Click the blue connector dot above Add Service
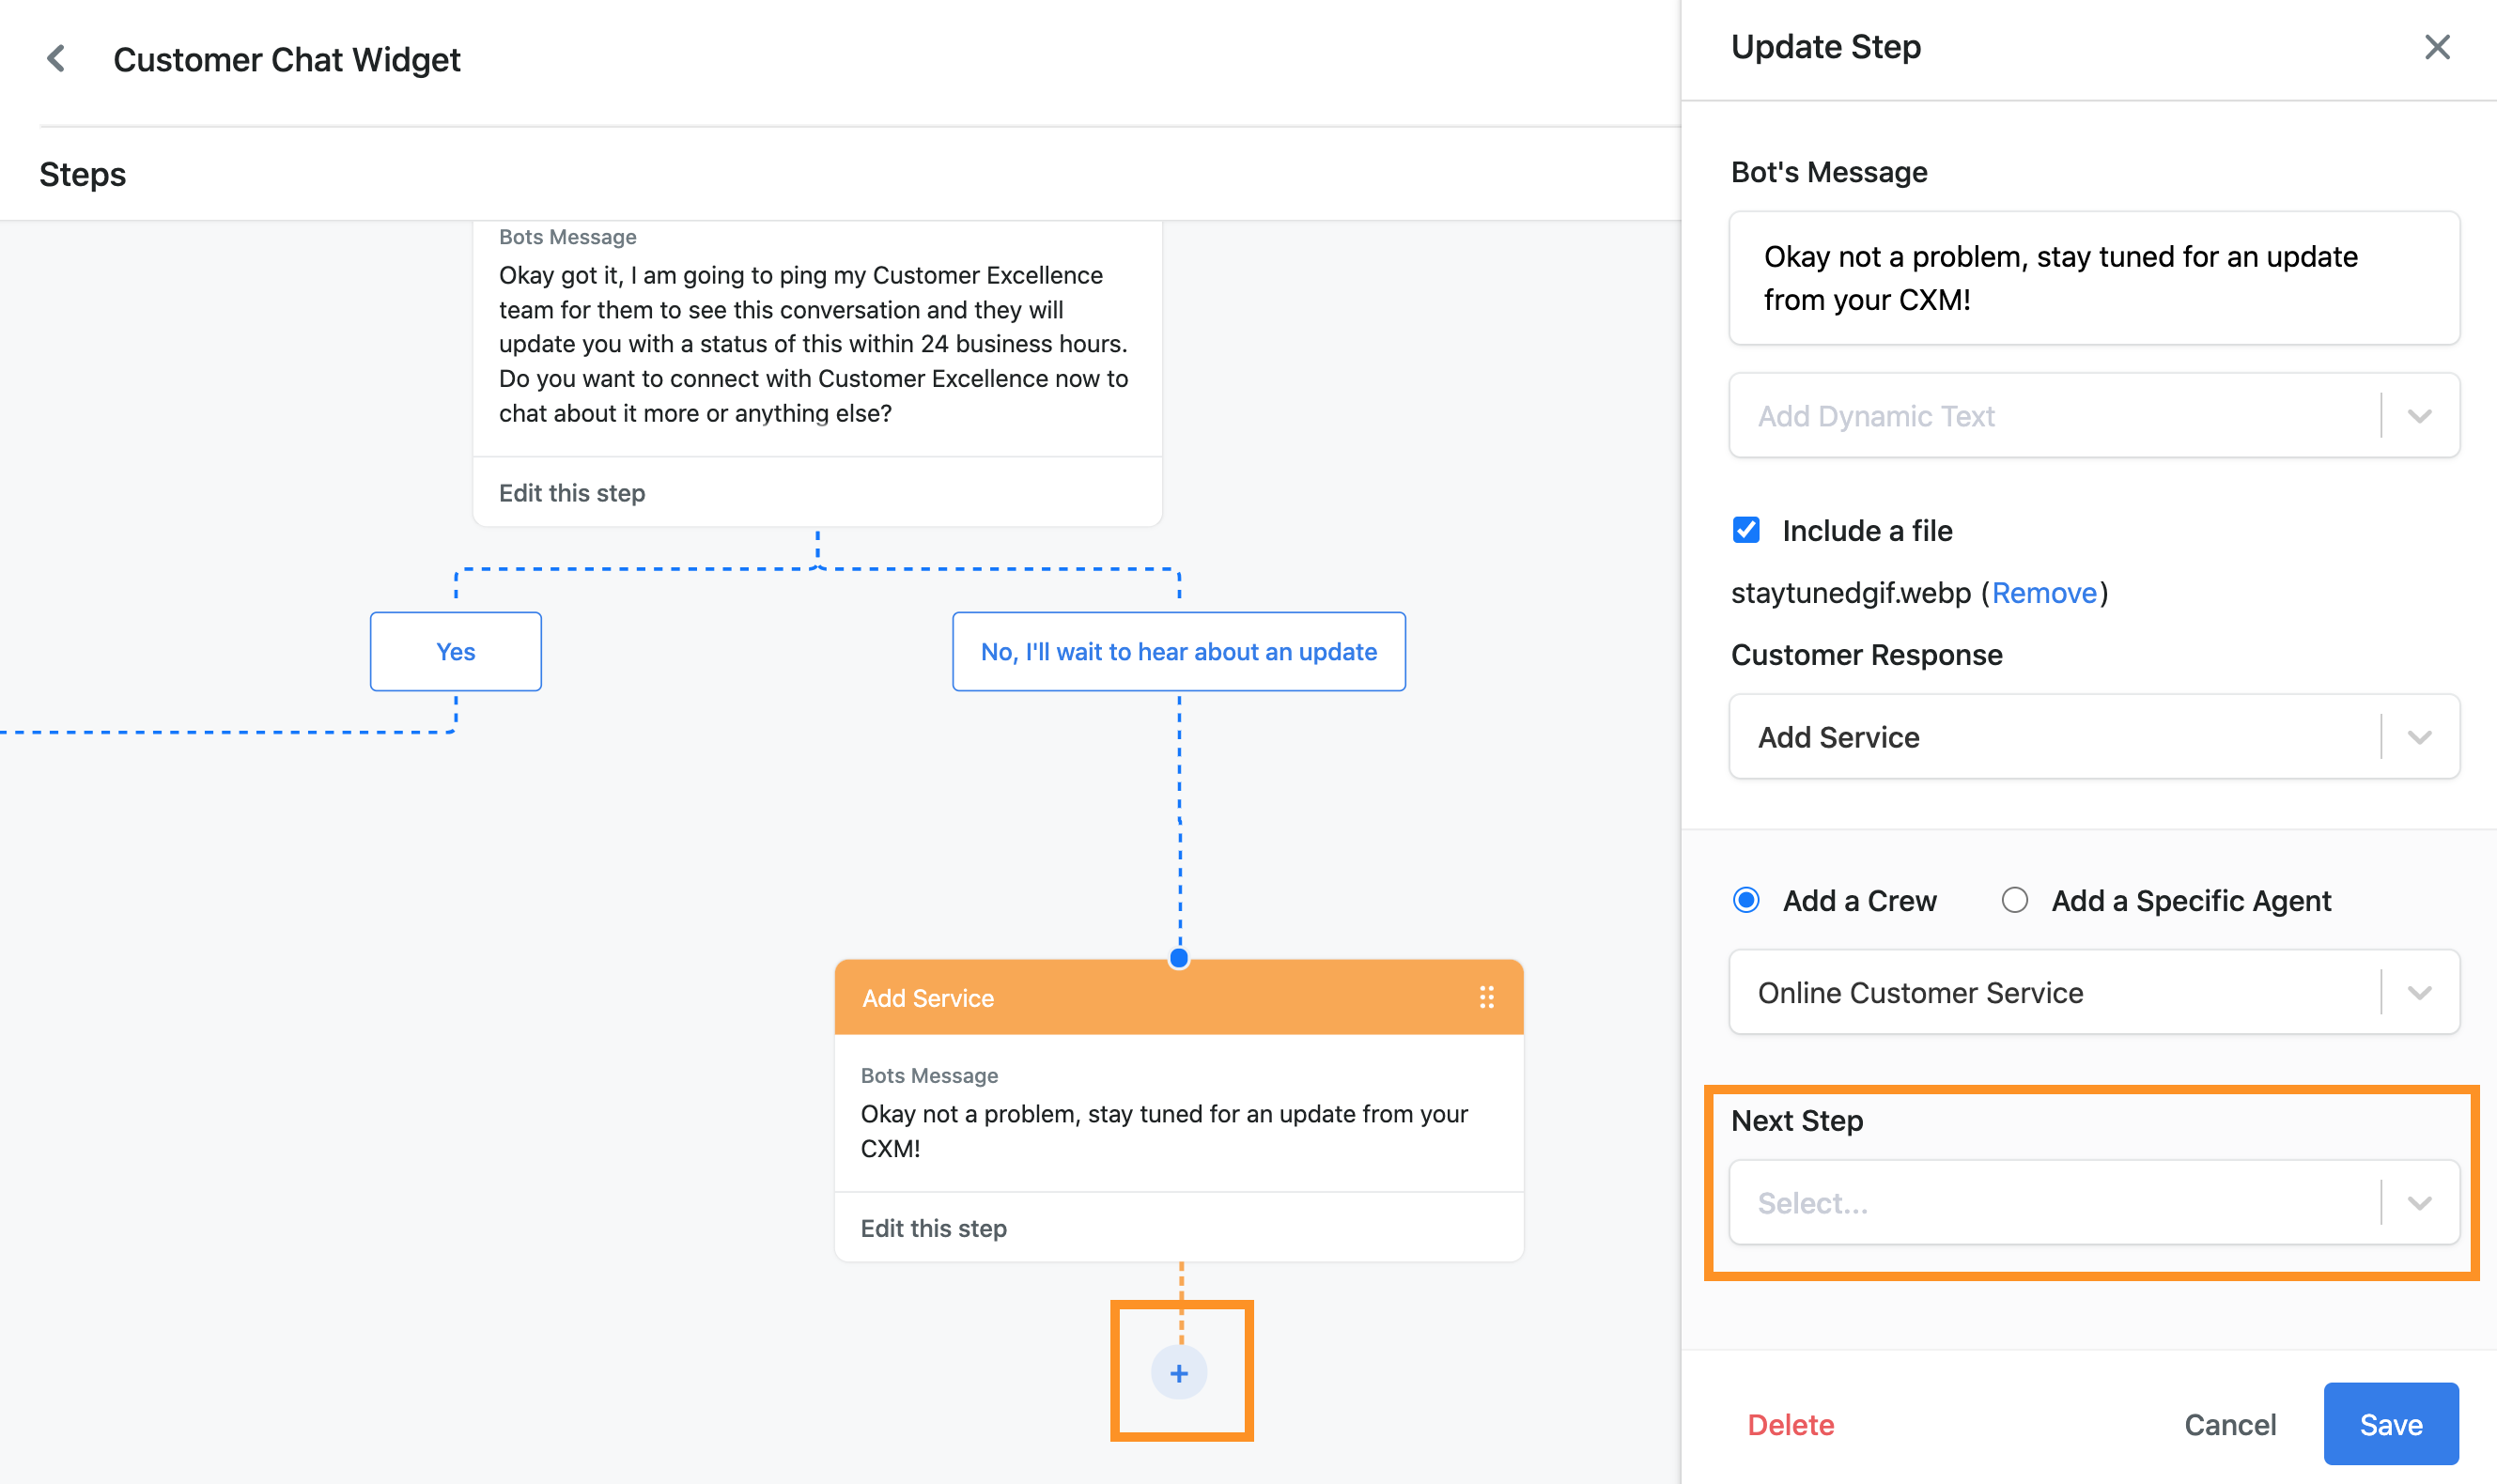The width and height of the screenshot is (2497, 1484). pyautogui.click(x=1179, y=958)
